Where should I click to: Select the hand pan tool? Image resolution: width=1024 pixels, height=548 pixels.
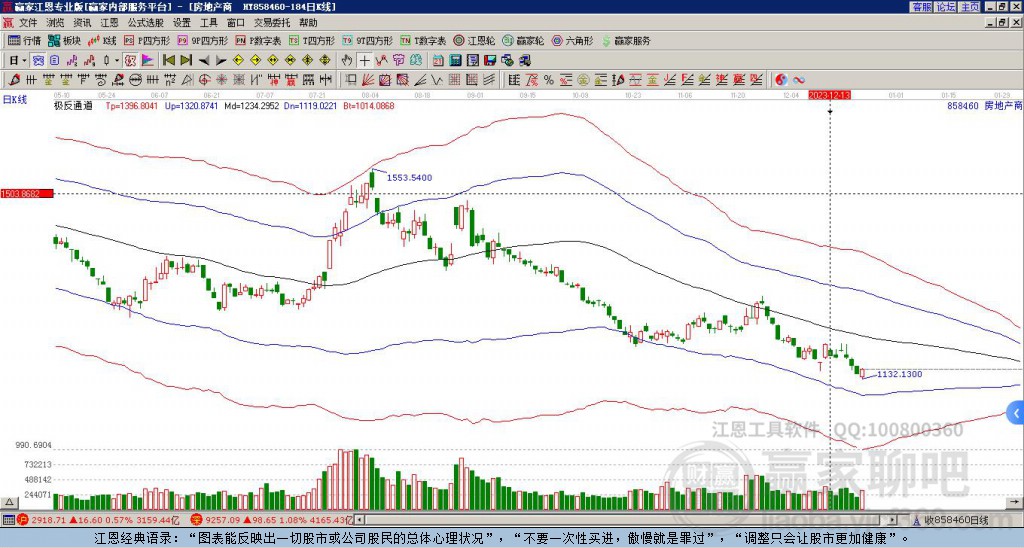pyautogui.click(x=347, y=61)
